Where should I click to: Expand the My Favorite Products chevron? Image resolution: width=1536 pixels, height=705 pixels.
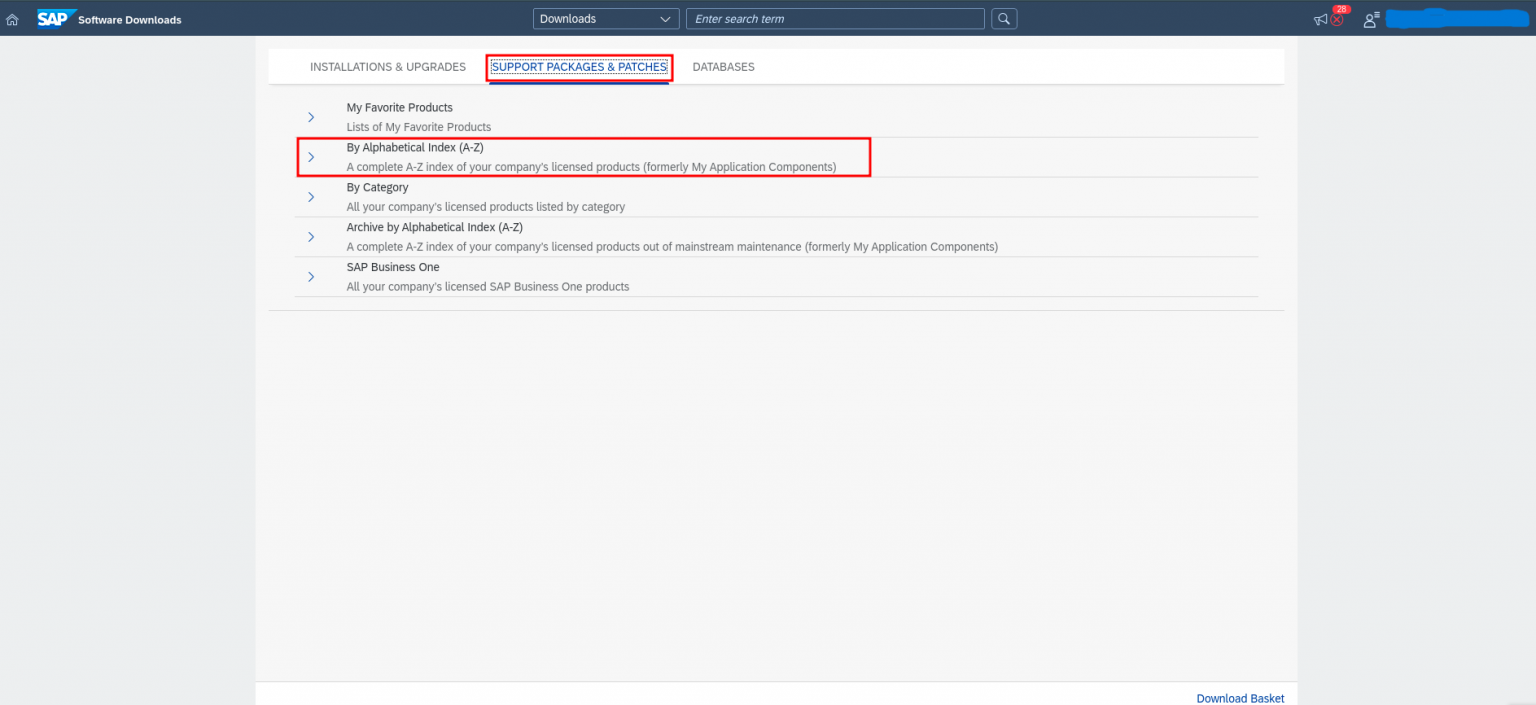(x=311, y=117)
